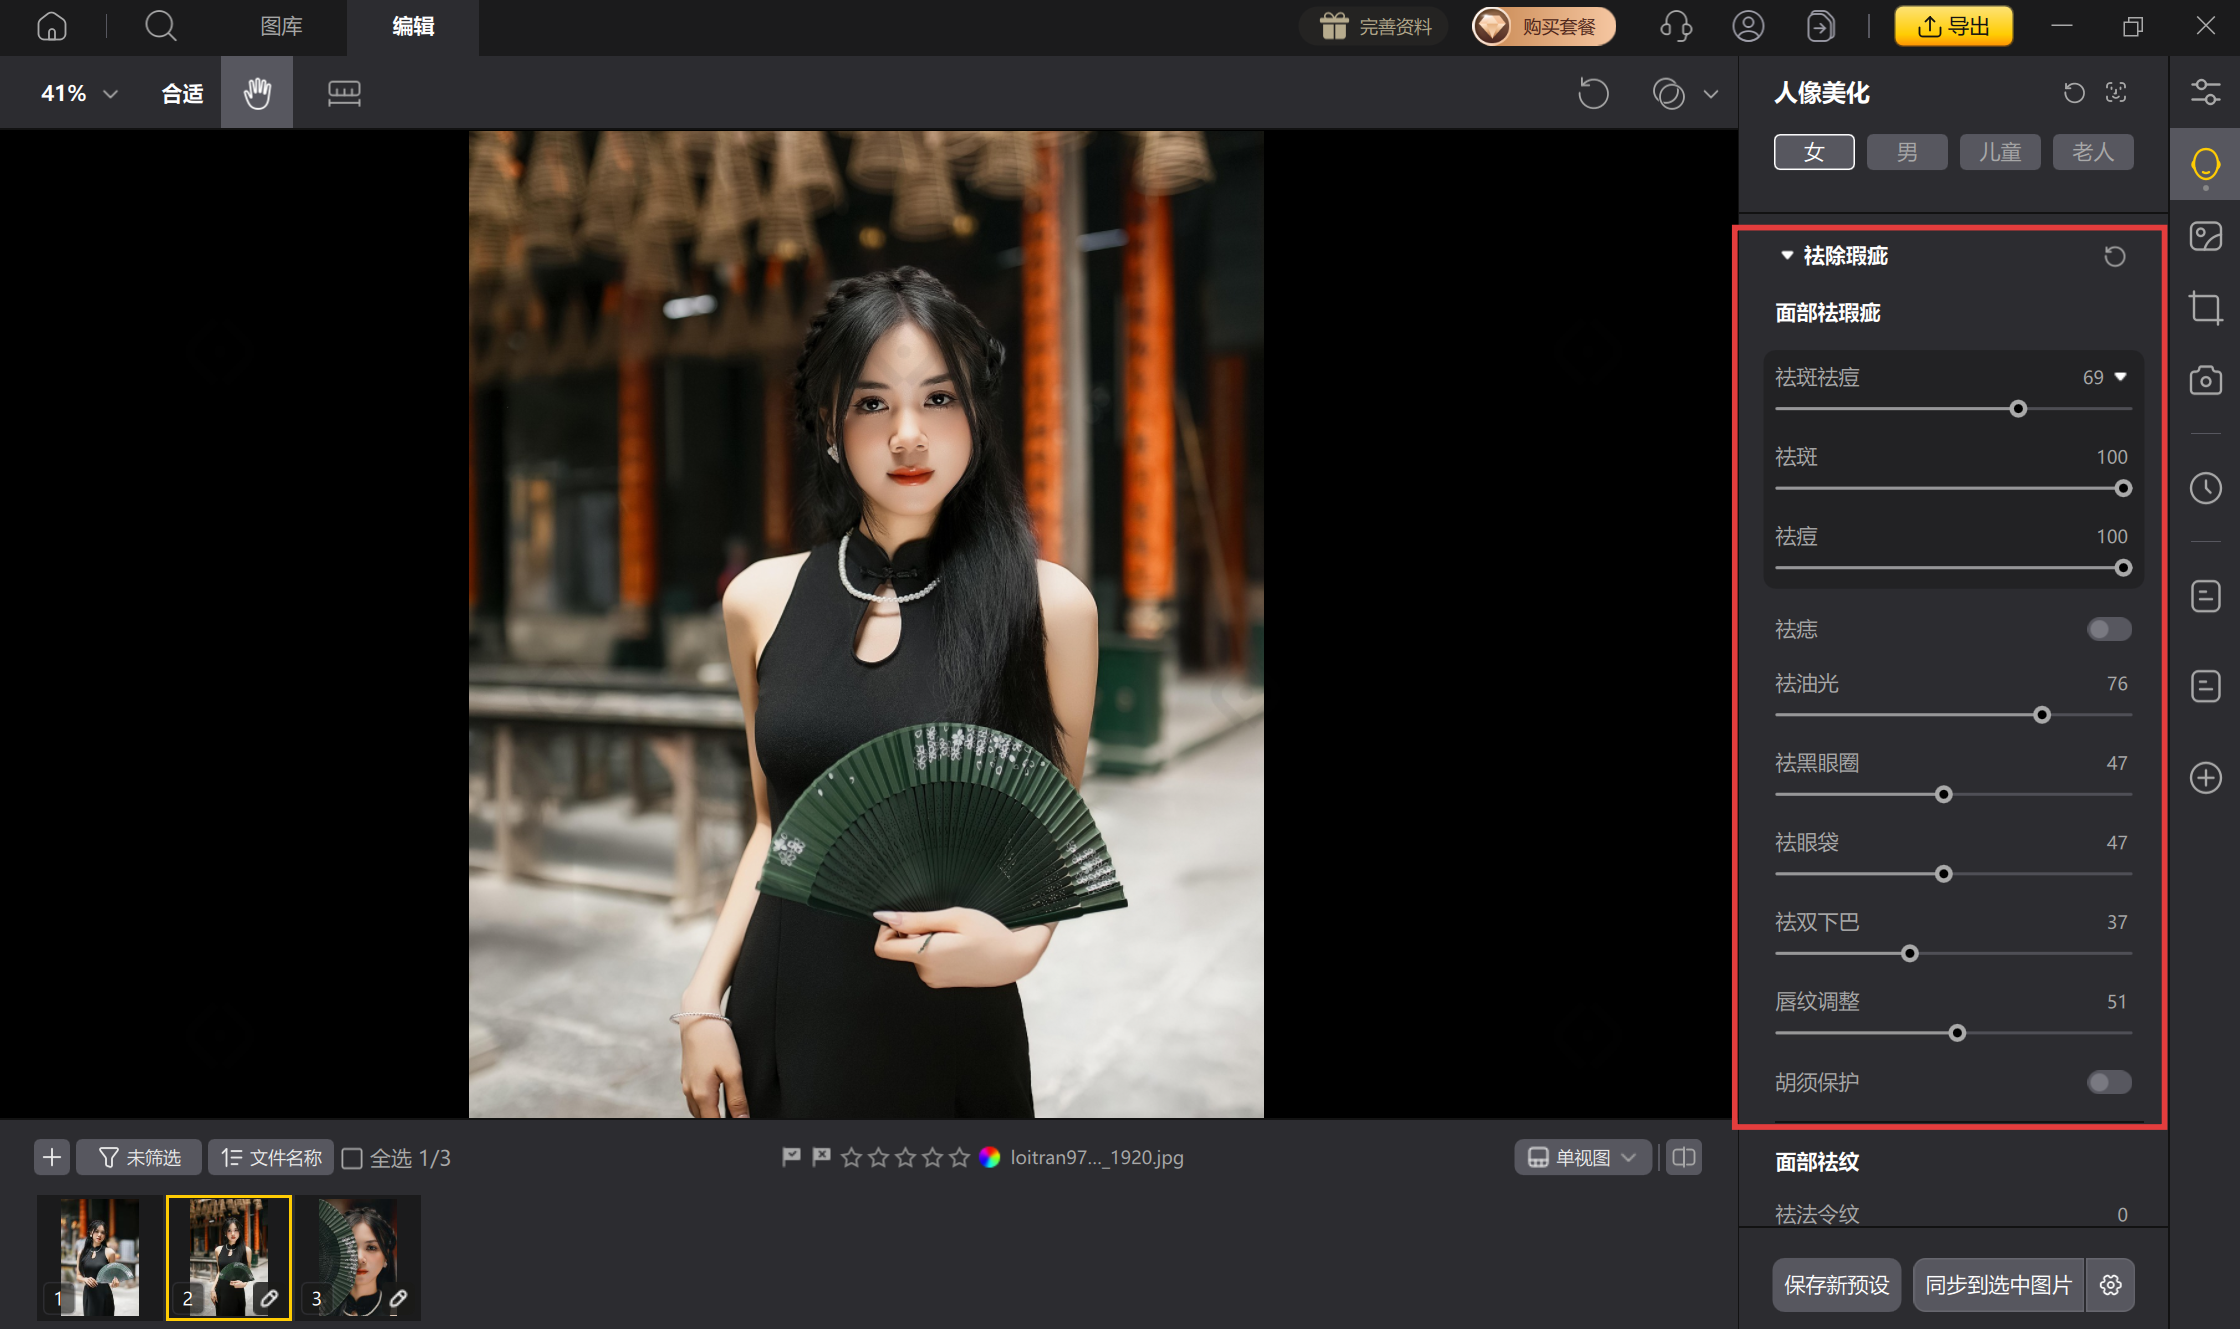
Task: Click 保存新预设 button
Action: 1836,1285
